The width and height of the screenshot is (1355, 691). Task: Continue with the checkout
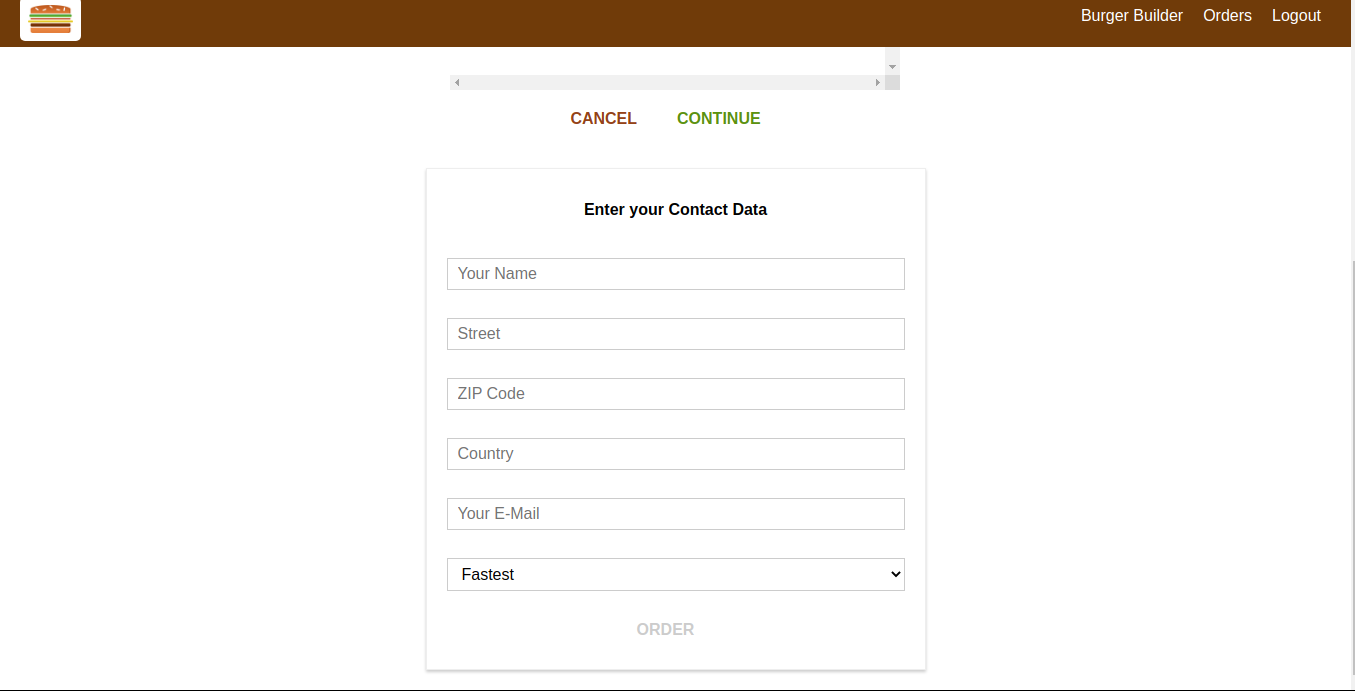pos(719,118)
